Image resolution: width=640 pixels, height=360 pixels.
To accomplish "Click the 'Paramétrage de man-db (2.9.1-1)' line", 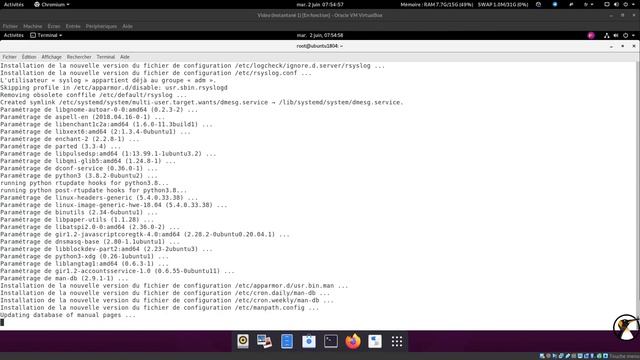I will tap(64, 278).
